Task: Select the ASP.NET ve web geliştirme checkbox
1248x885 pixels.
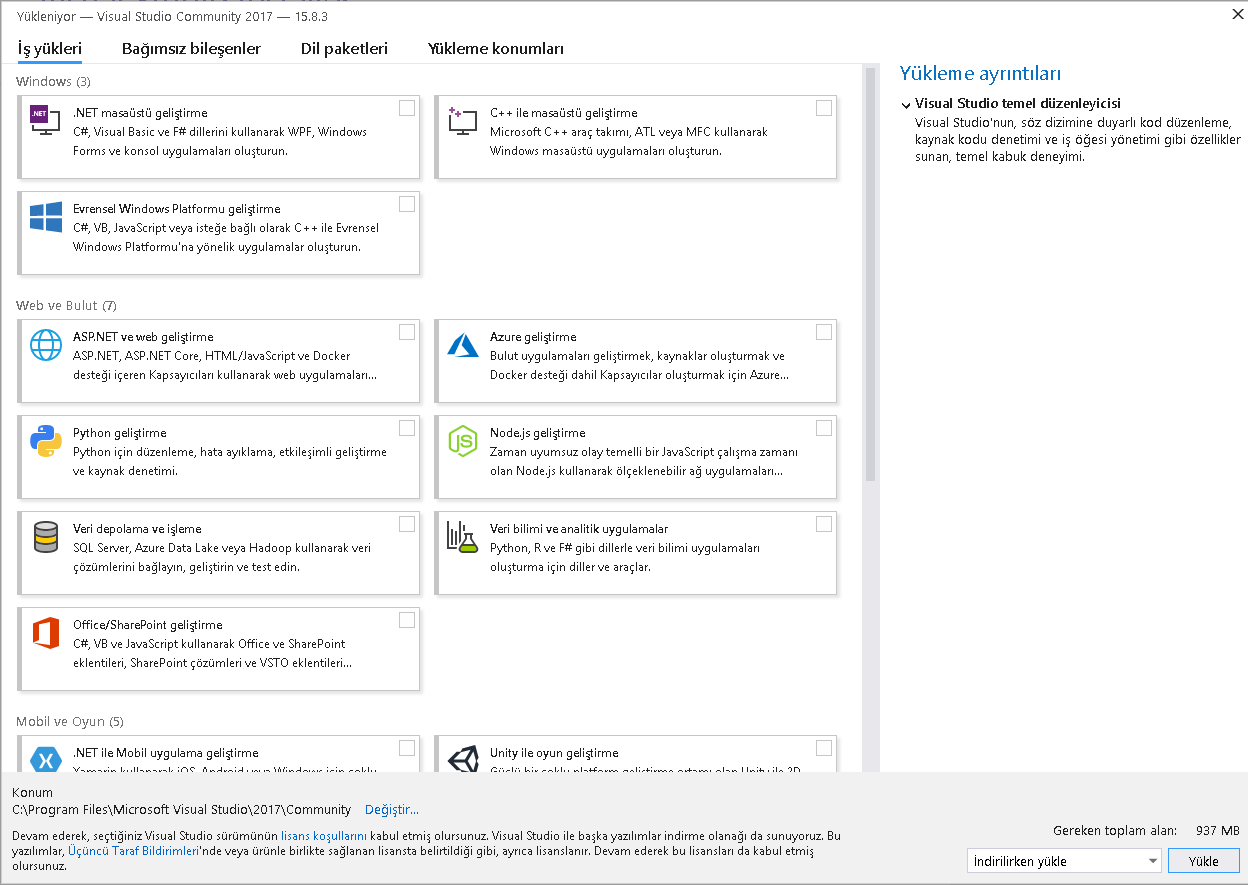Action: click(x=407, y=332)
